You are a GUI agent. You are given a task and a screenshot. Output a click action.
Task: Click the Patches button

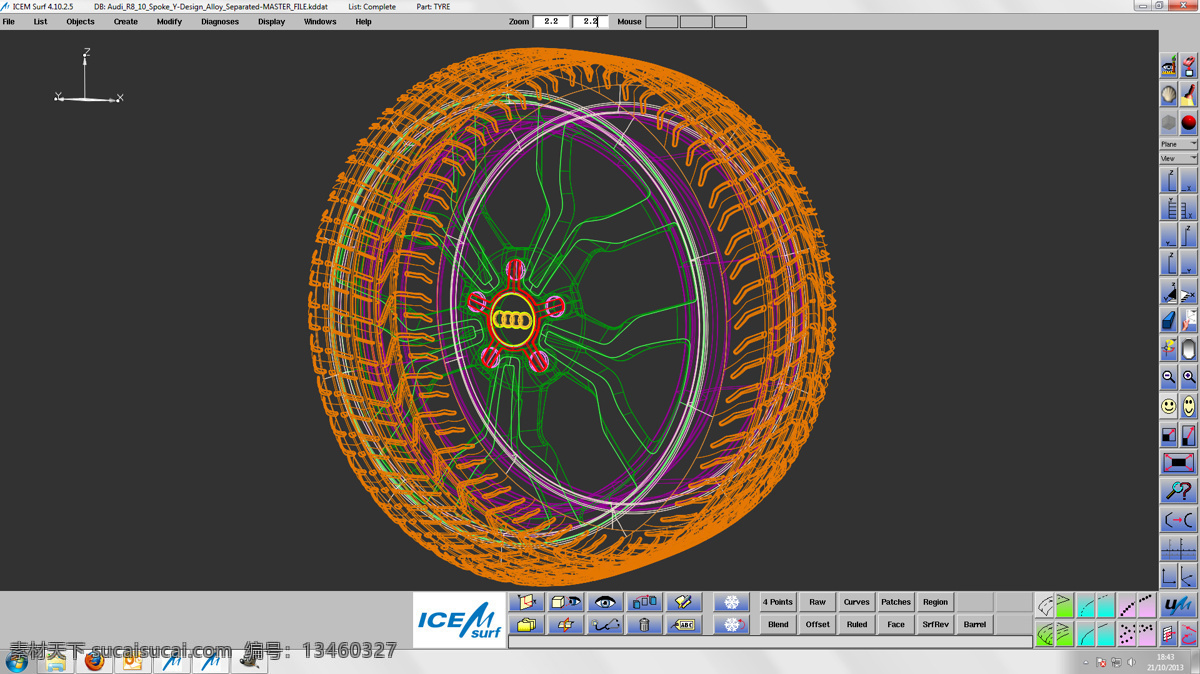coord(896,602)
